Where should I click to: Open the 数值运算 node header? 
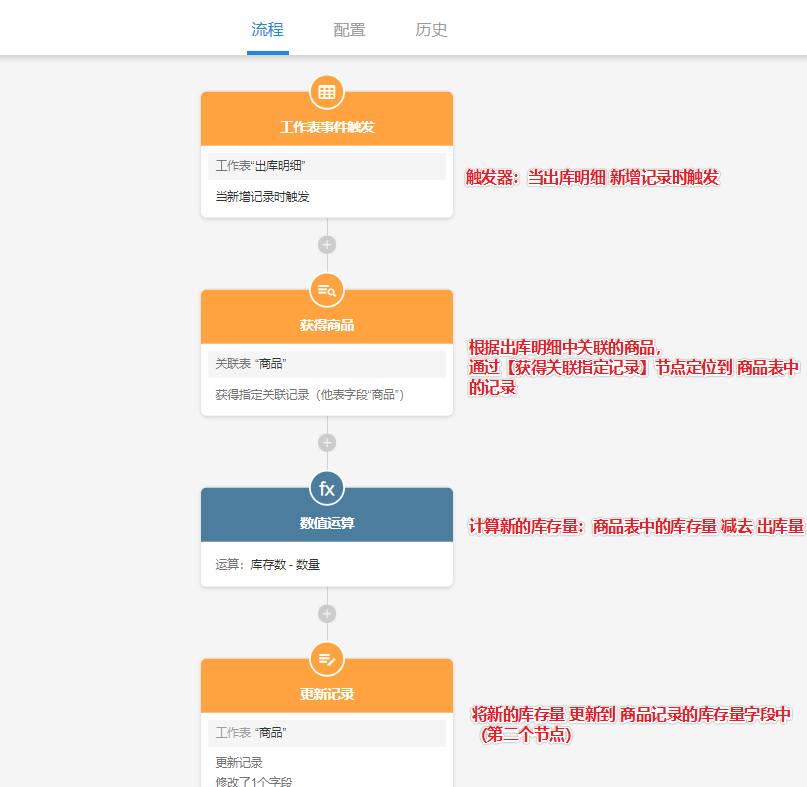[327, 523]
